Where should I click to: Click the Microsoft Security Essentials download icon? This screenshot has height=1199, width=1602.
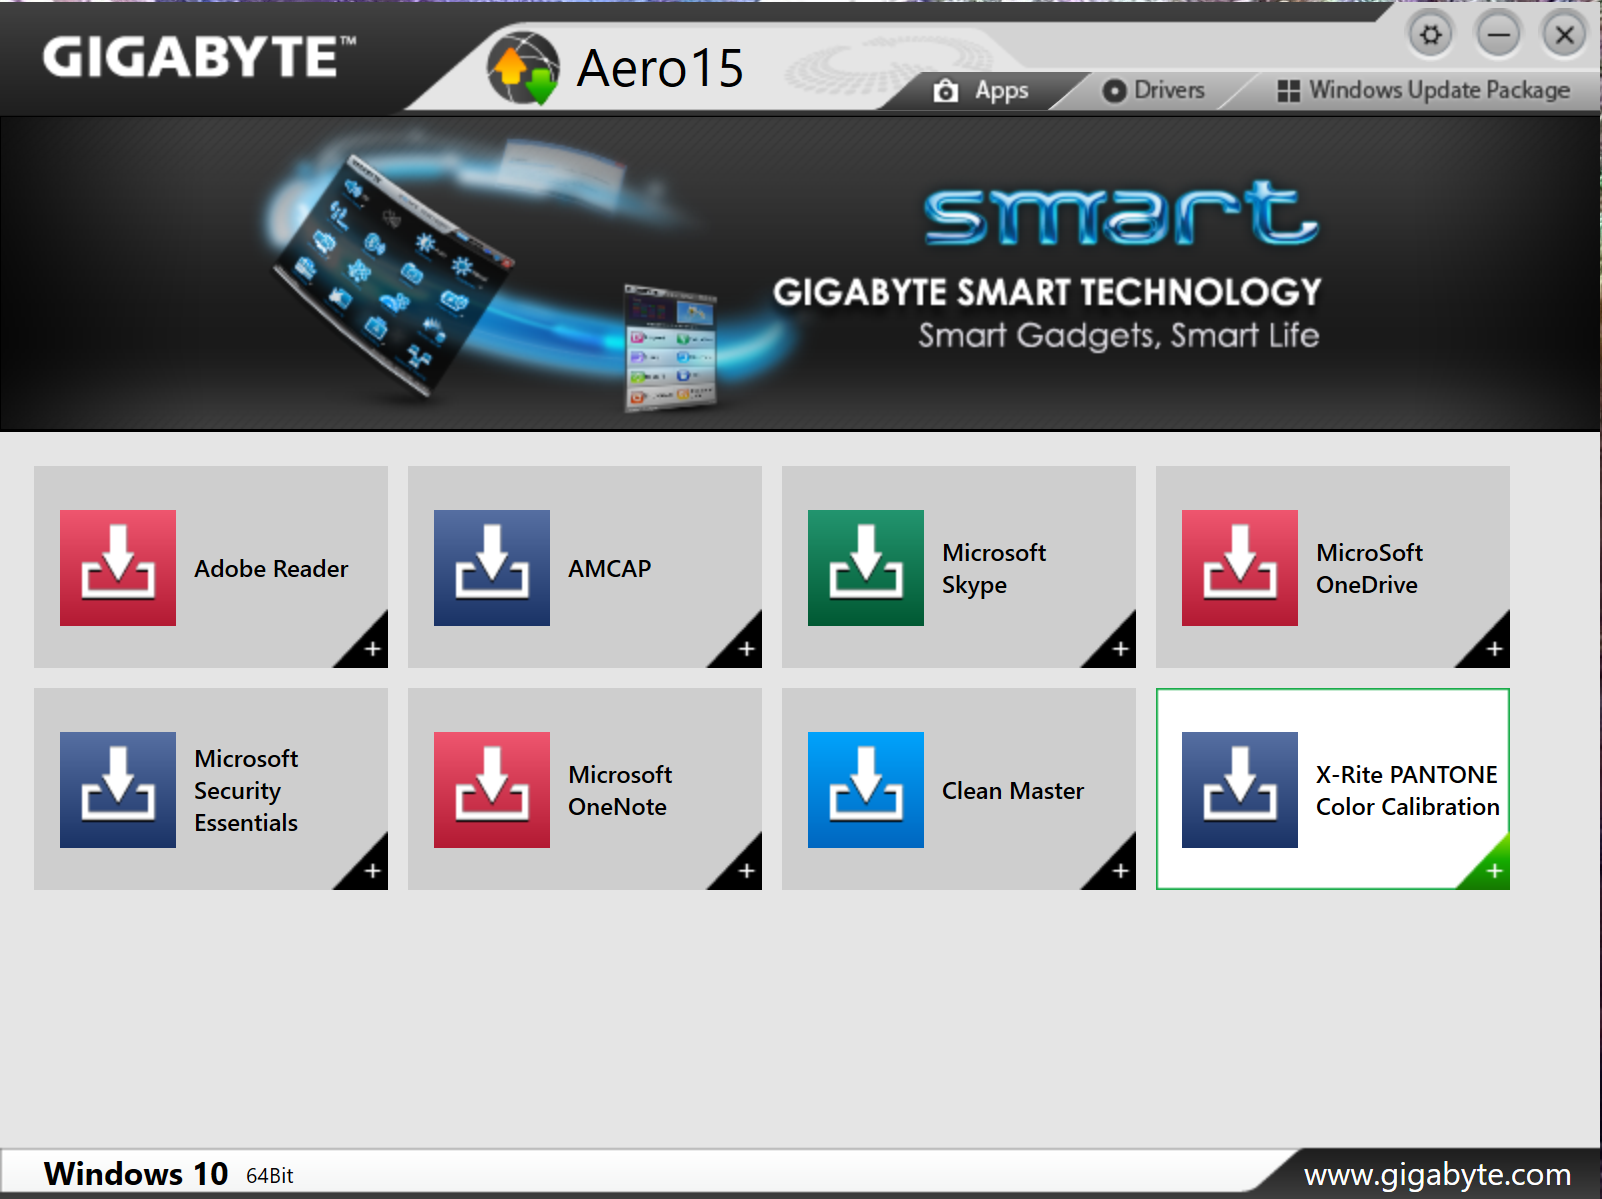118,790
